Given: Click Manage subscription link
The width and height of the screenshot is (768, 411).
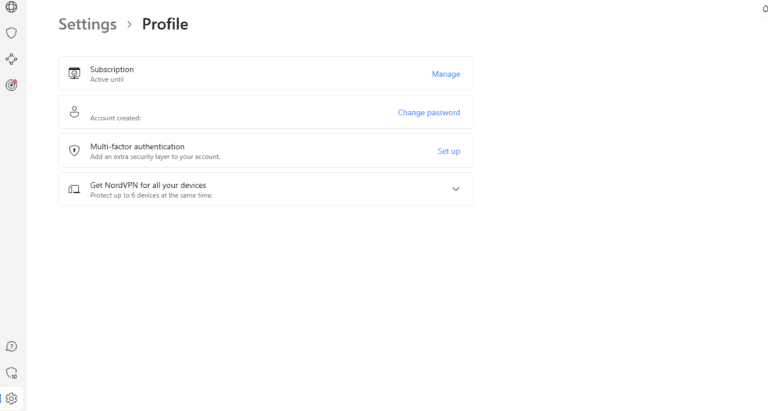Looking at the screenshot, I should tap(446, 74).
